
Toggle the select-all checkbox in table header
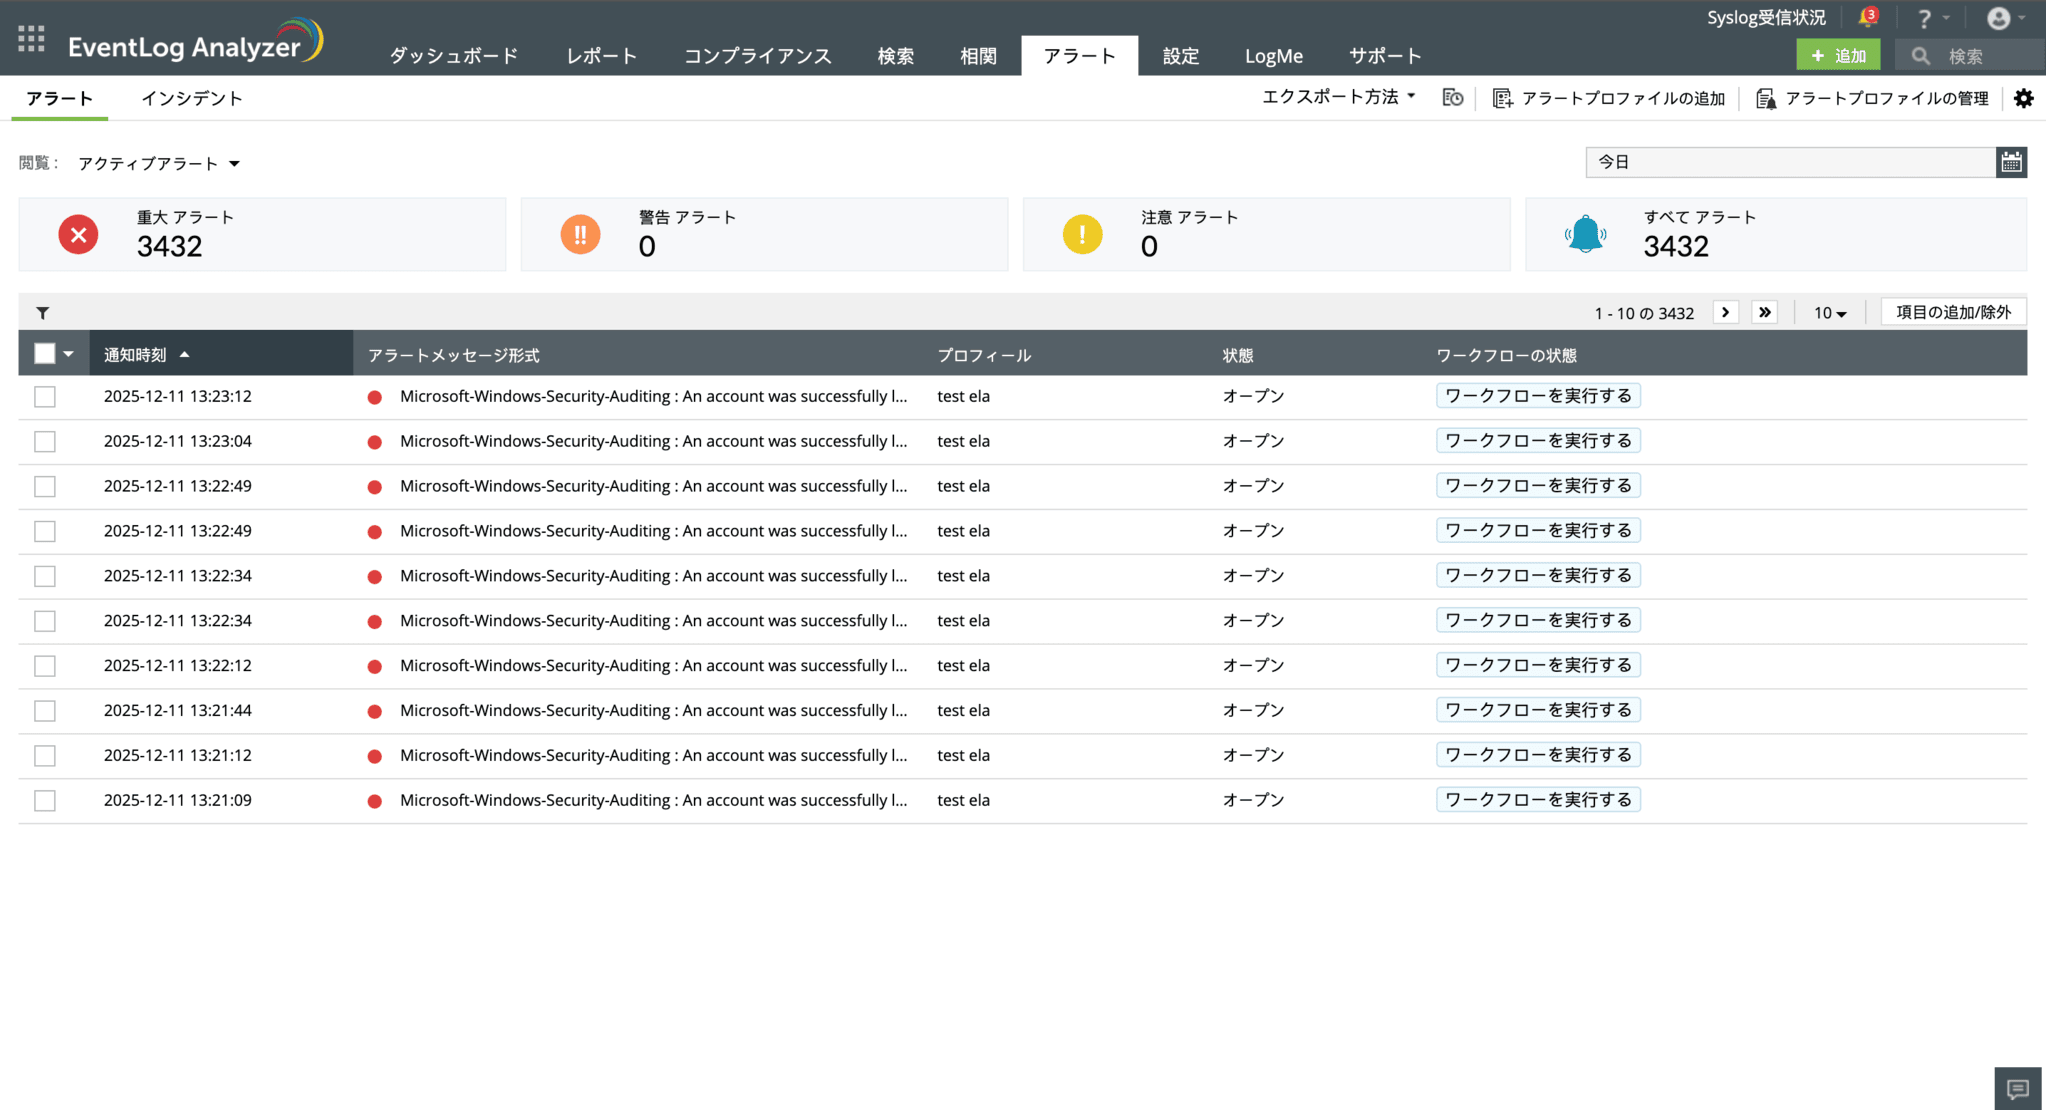click(x=44, y=354)
